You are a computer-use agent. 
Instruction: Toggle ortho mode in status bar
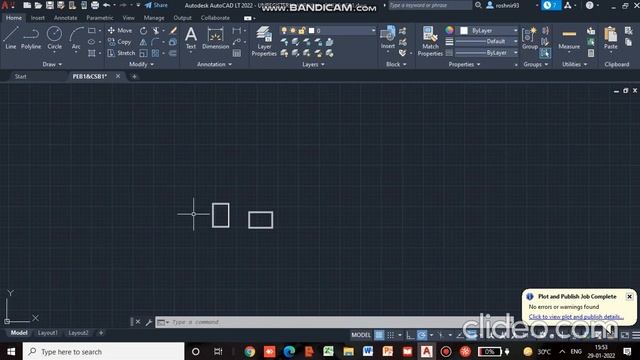point(410,335)
